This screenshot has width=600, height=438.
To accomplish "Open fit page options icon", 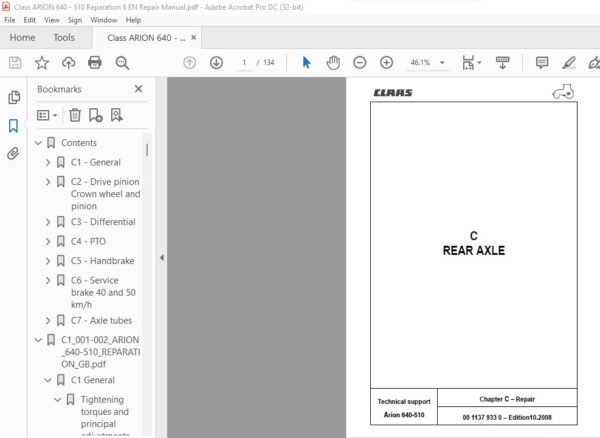I will (471, 63).
